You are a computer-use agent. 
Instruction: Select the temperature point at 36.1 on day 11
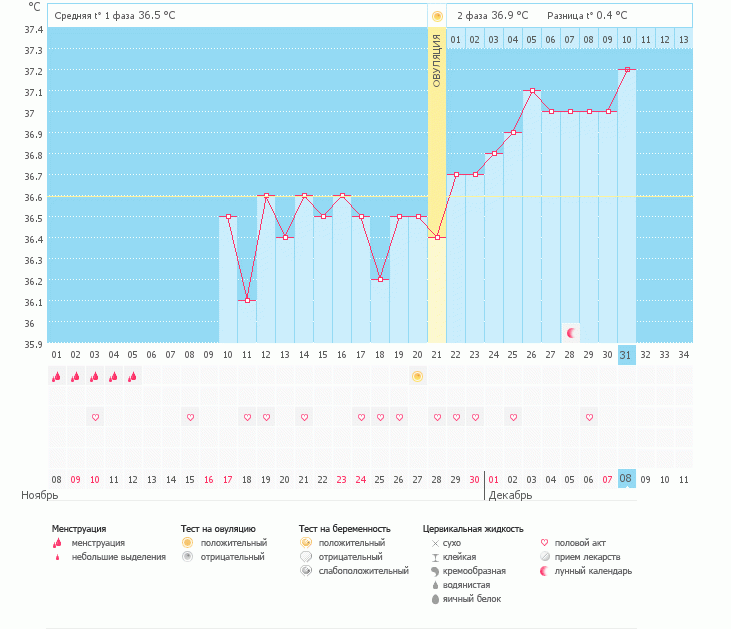pos(247,300)
